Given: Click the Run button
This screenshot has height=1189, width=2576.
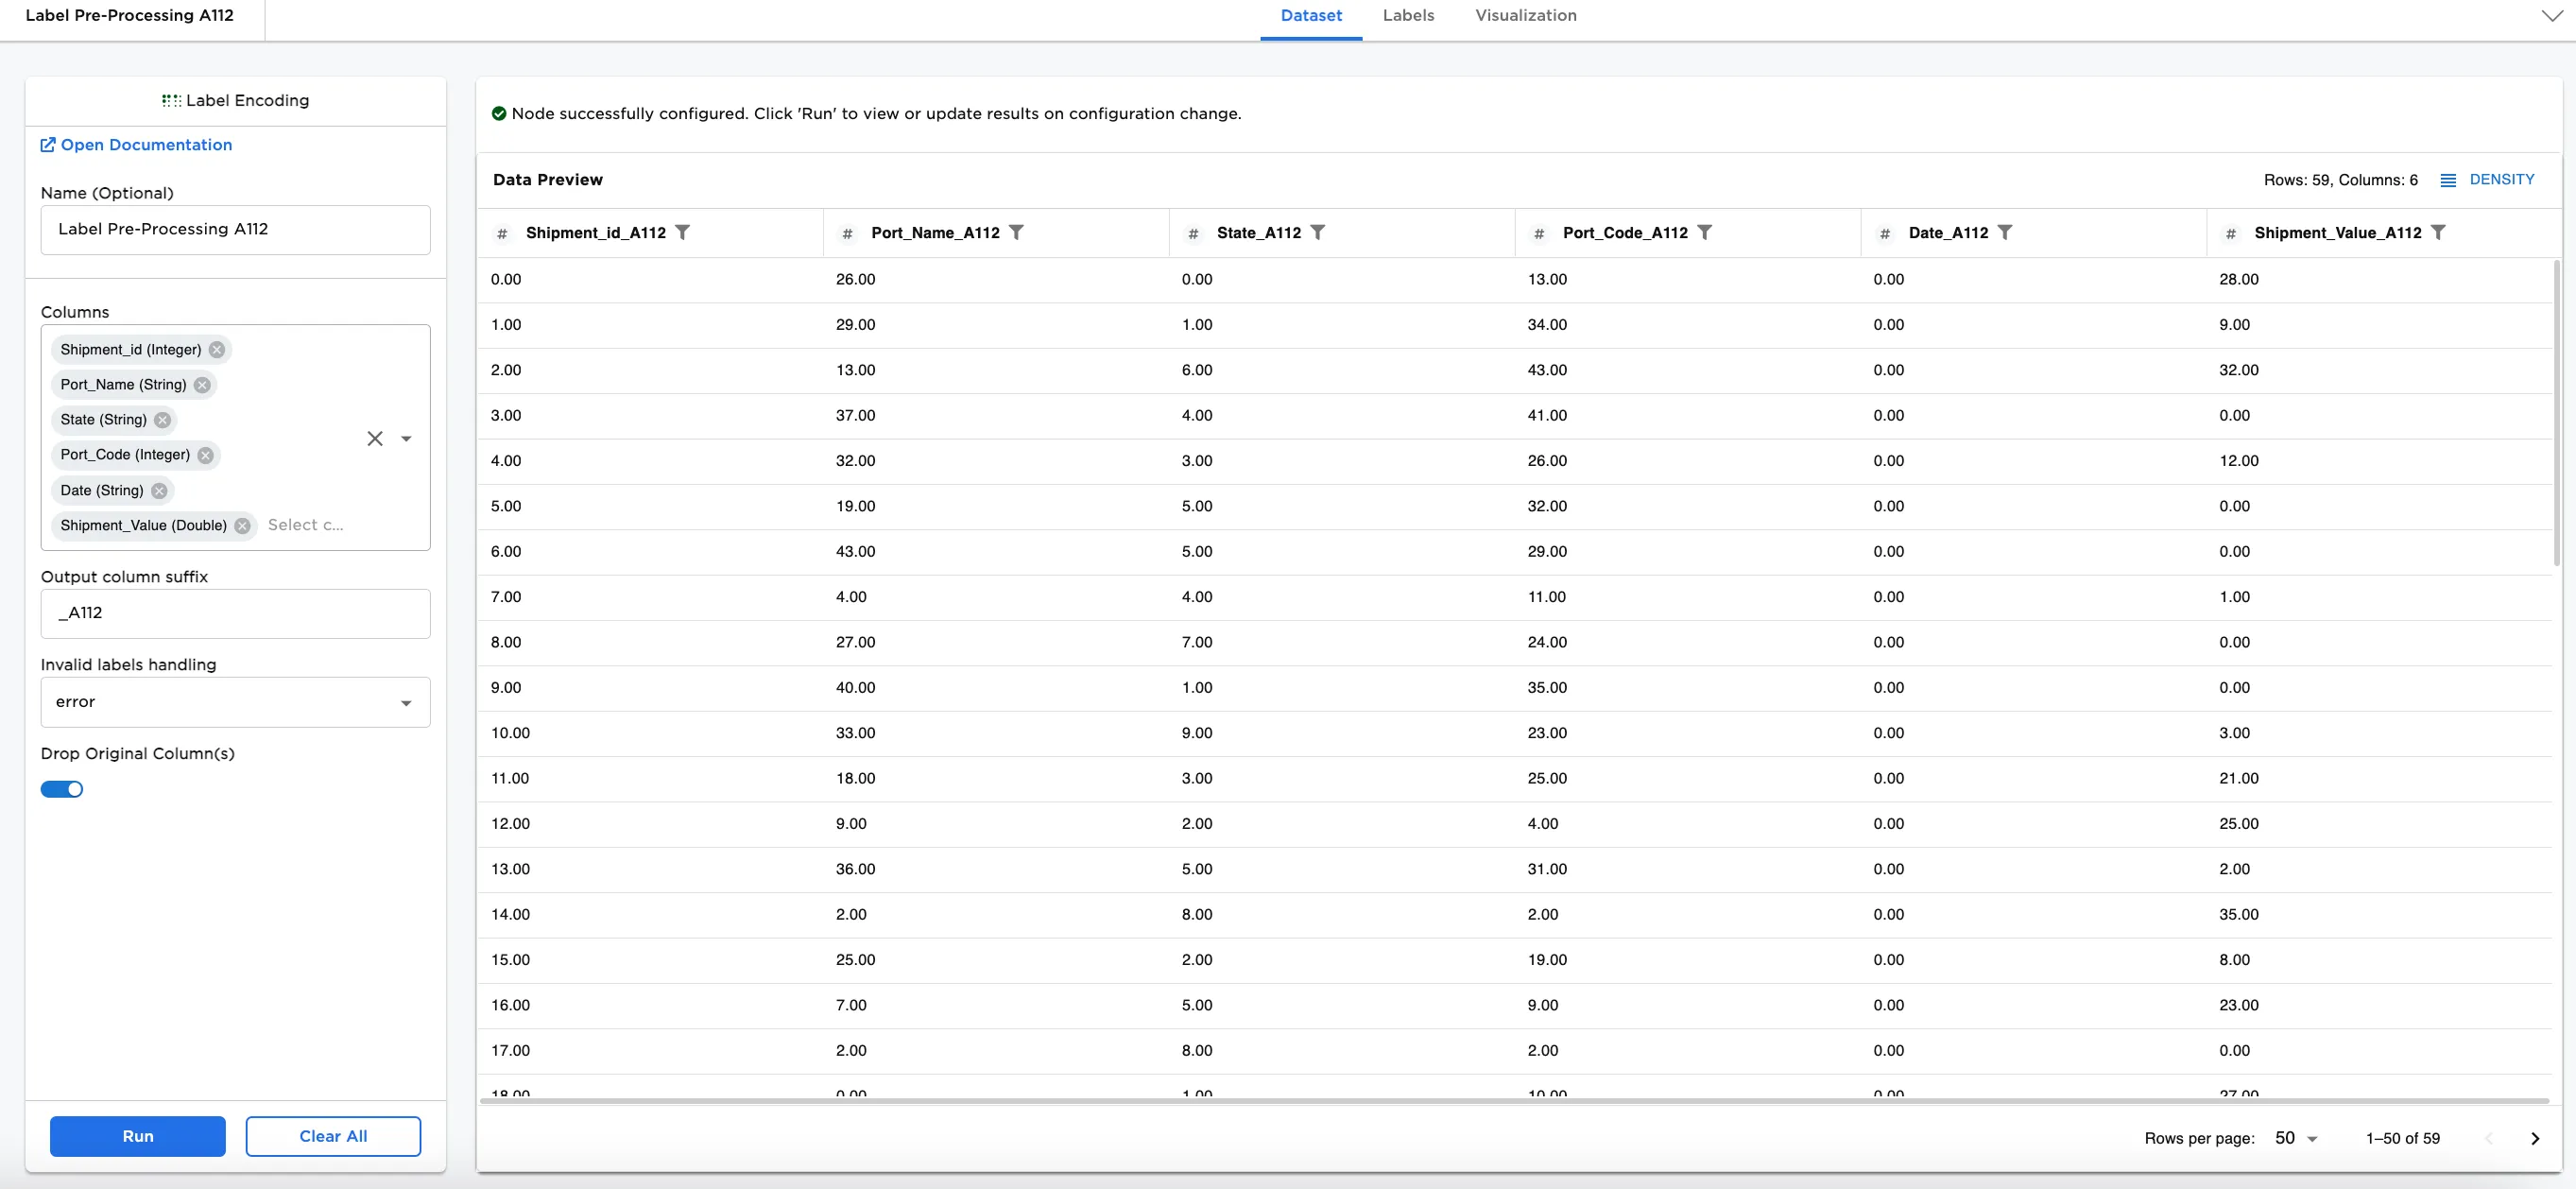Looking at the screenshot, I should (x=138, y=1136).
